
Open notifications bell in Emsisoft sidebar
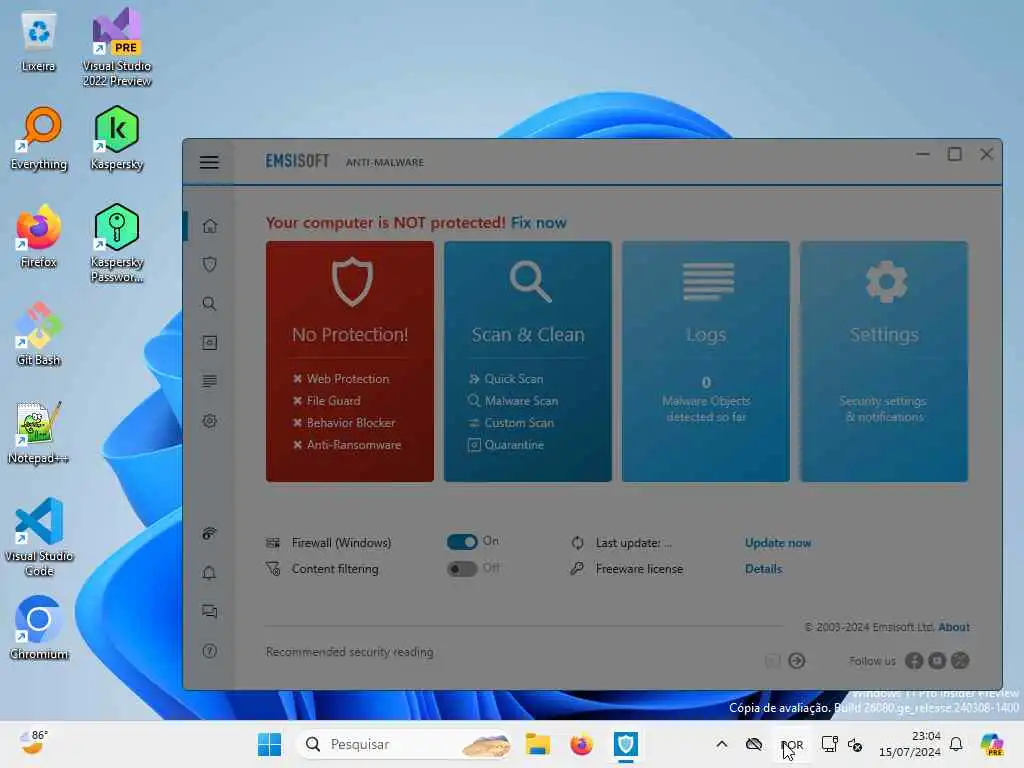(x=210, y=573)
